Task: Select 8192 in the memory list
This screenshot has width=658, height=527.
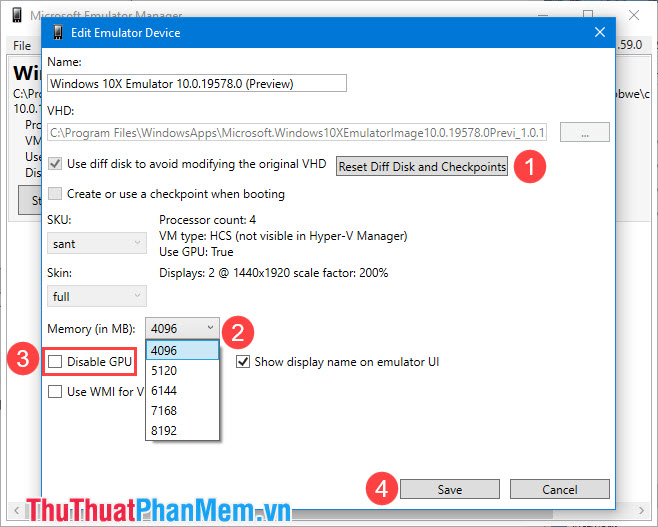Action: tap(182, 430)
